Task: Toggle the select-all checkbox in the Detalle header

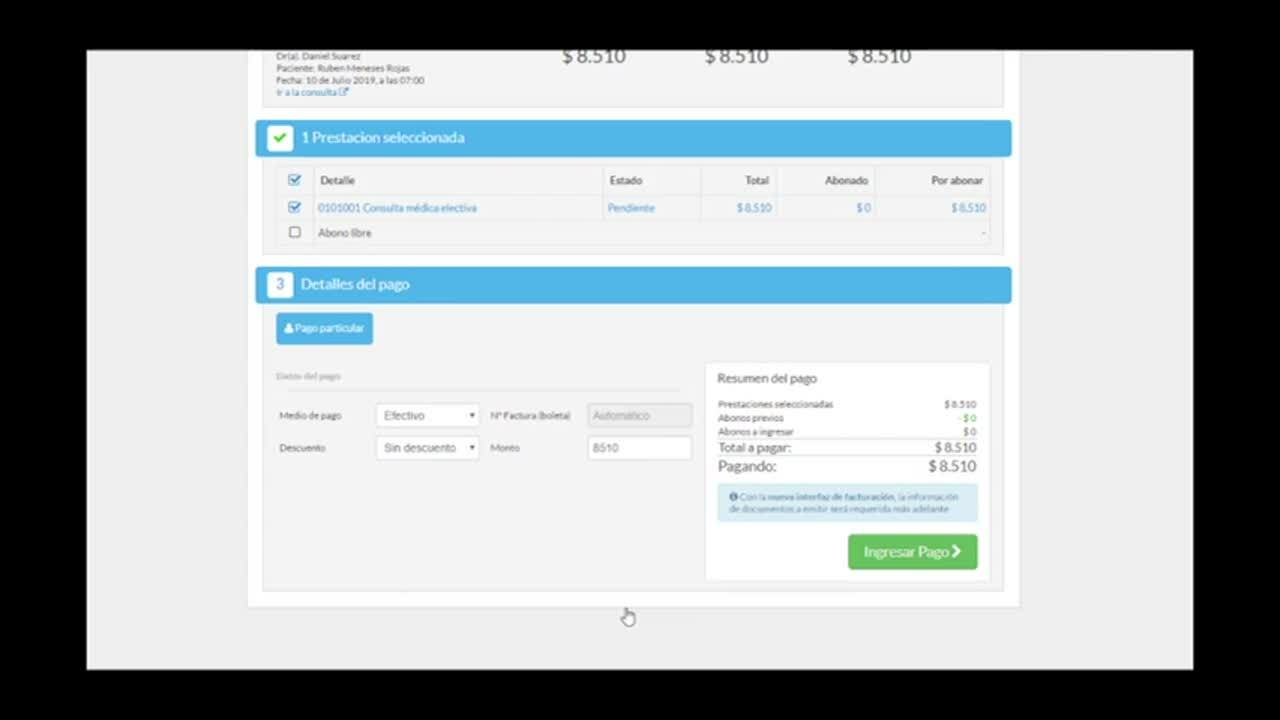Action: pos(294,180)
